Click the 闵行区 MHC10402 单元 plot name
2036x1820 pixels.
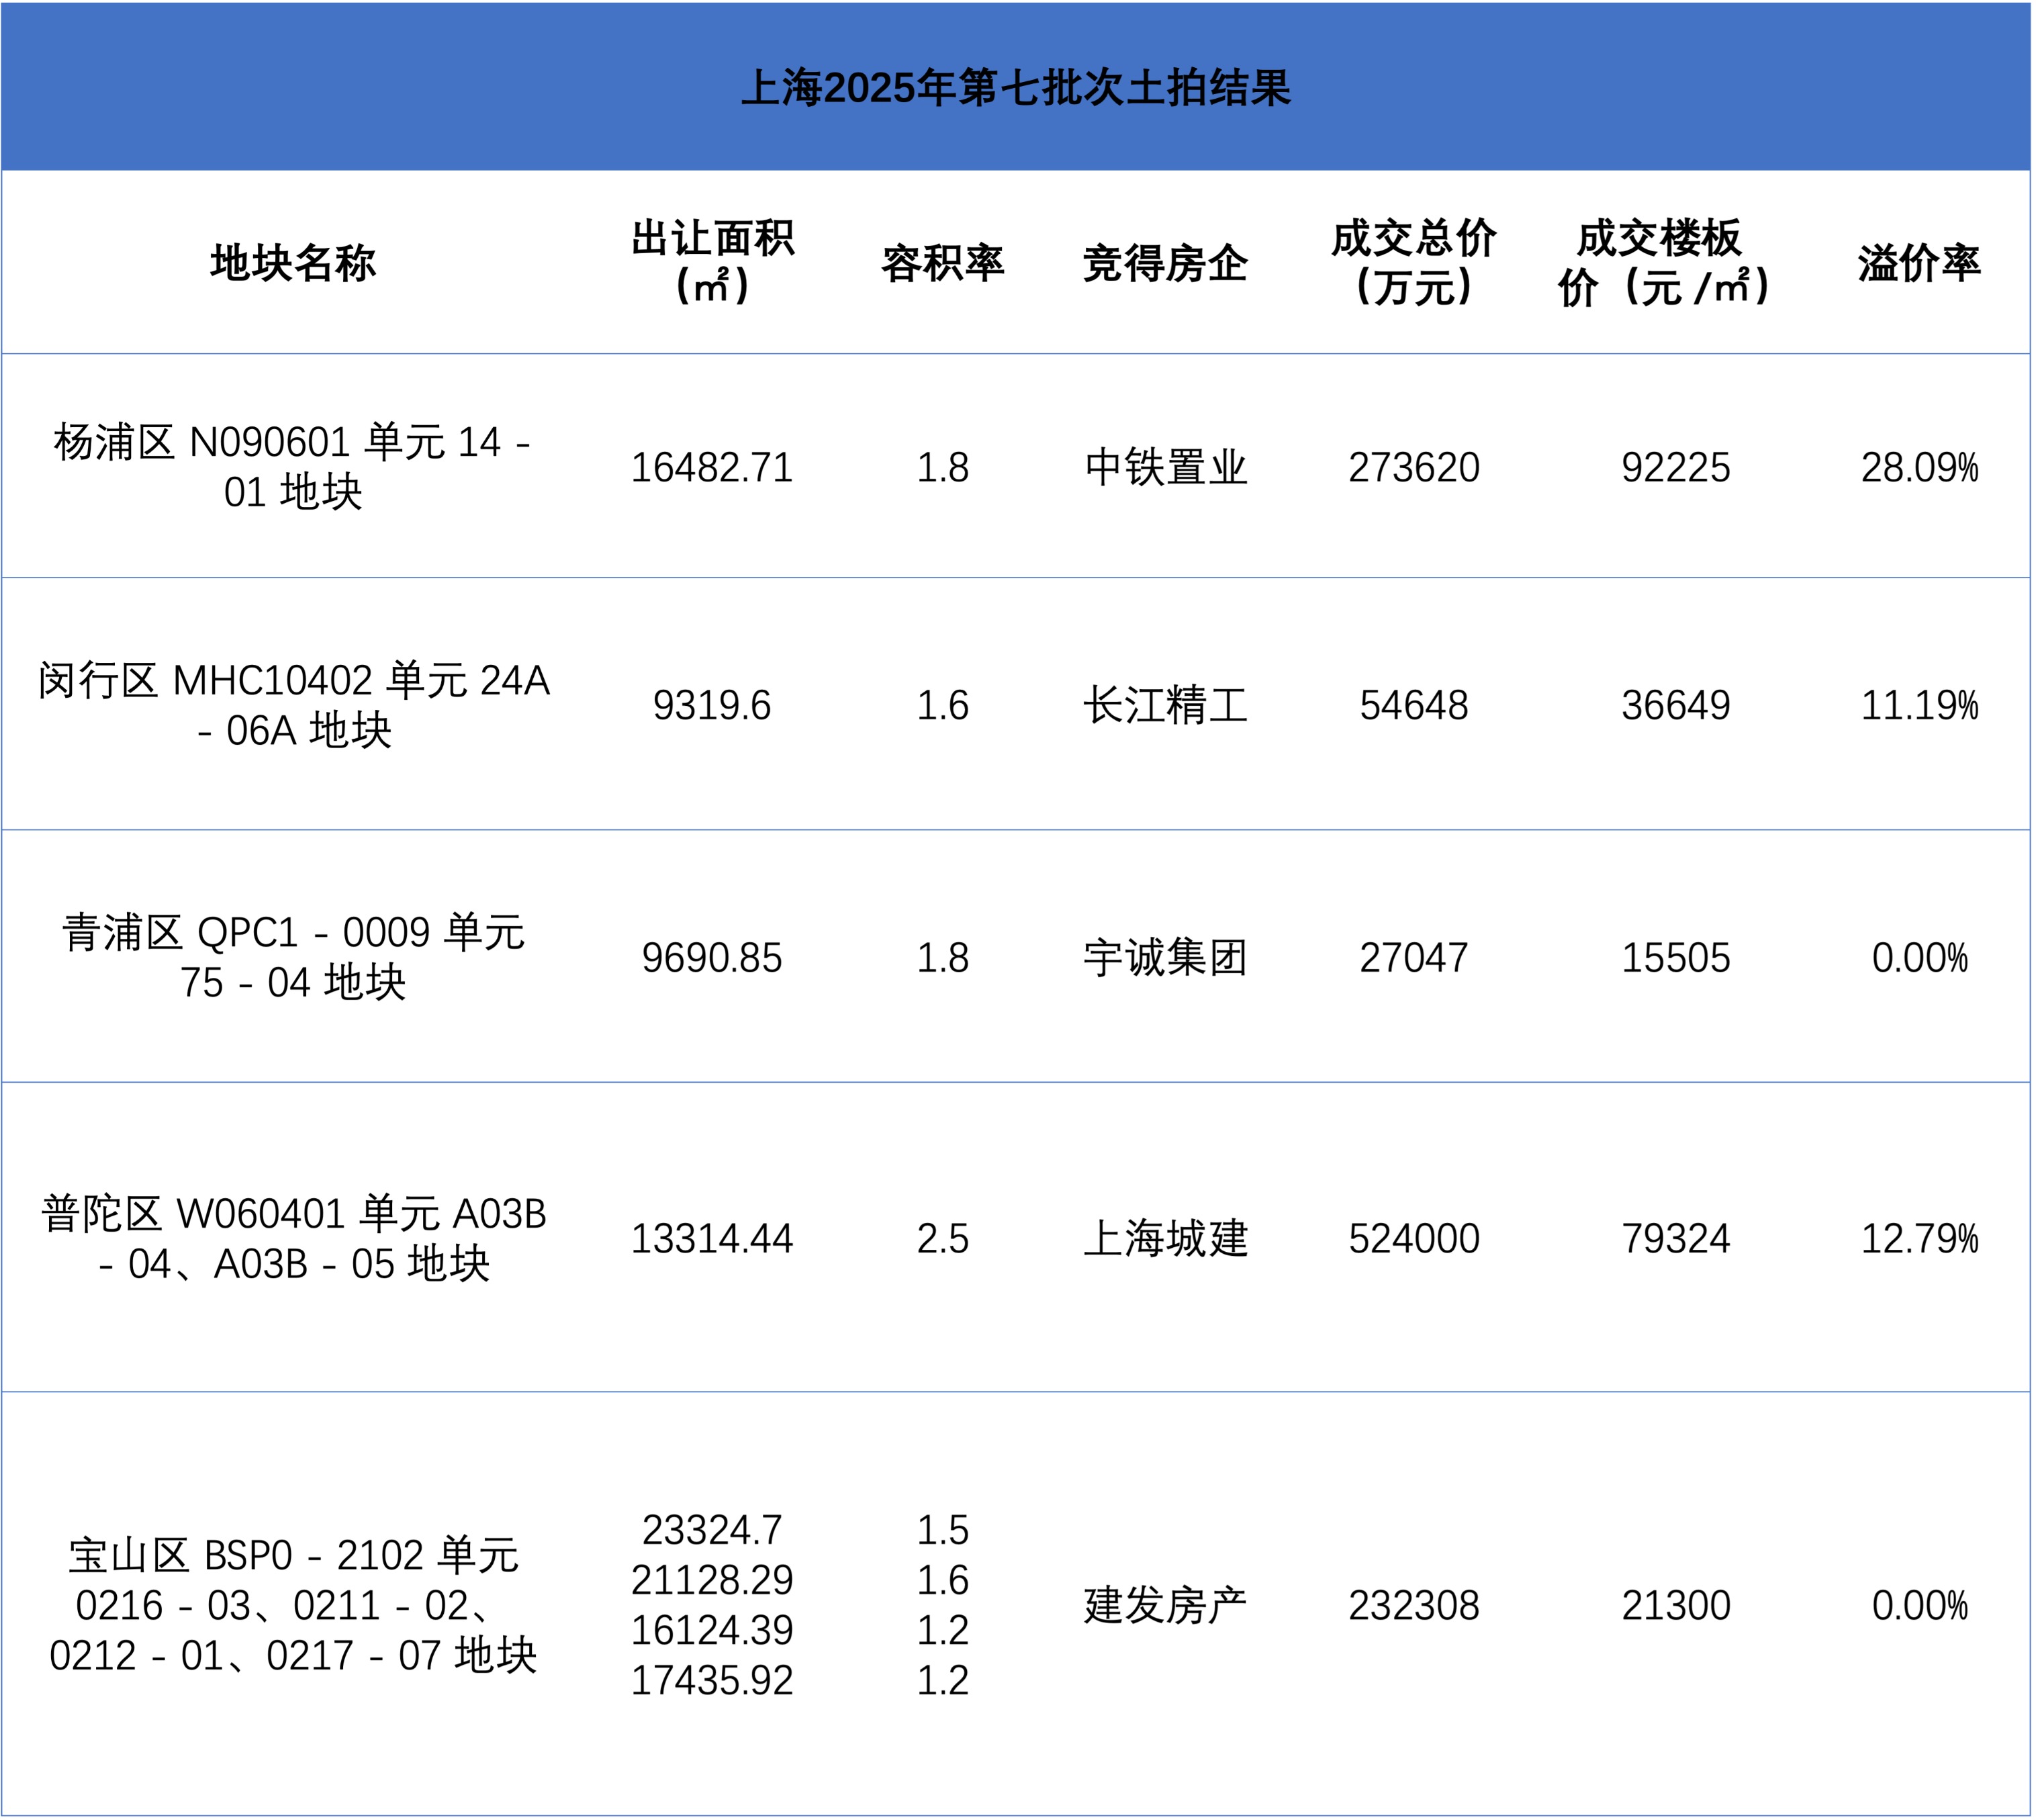pos(294,705)
